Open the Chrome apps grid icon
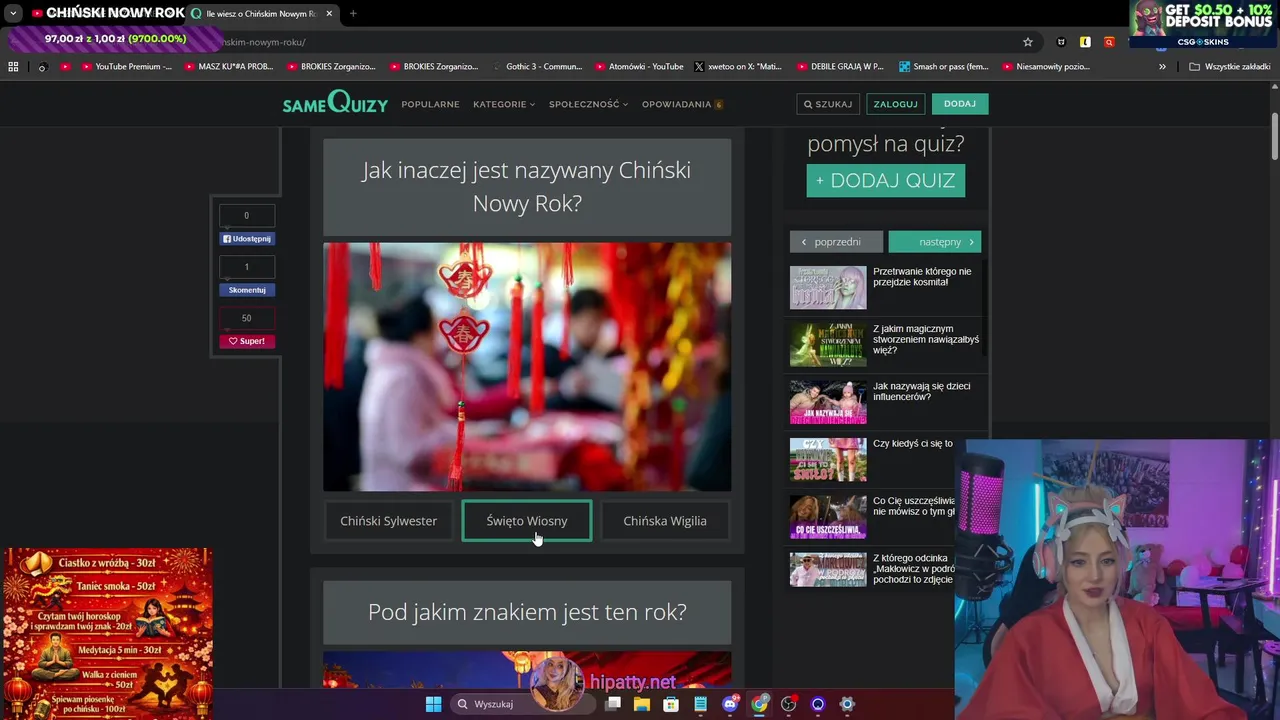Image resolution: width=1280 pixels, height=720 pixels. 13,67
